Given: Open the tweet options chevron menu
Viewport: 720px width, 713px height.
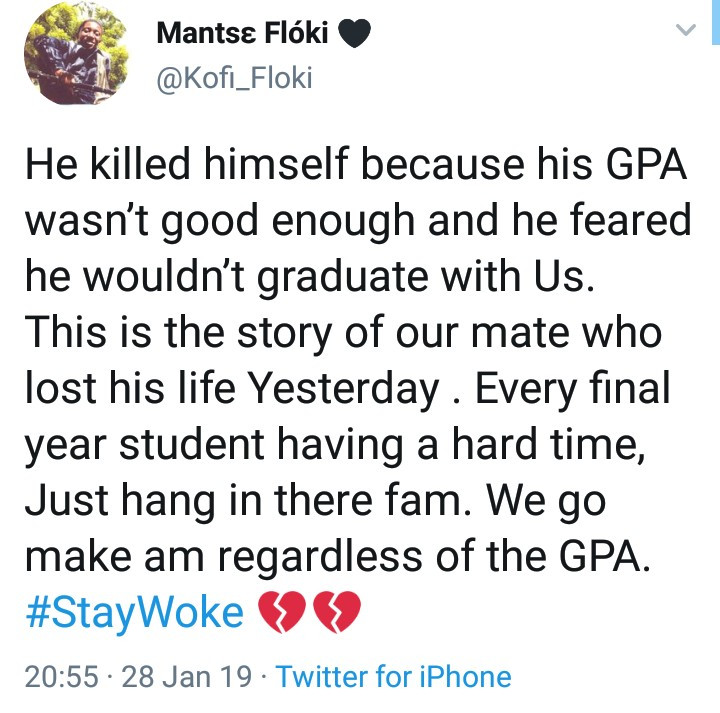Looking at the screenshot, I should (685, 32).
